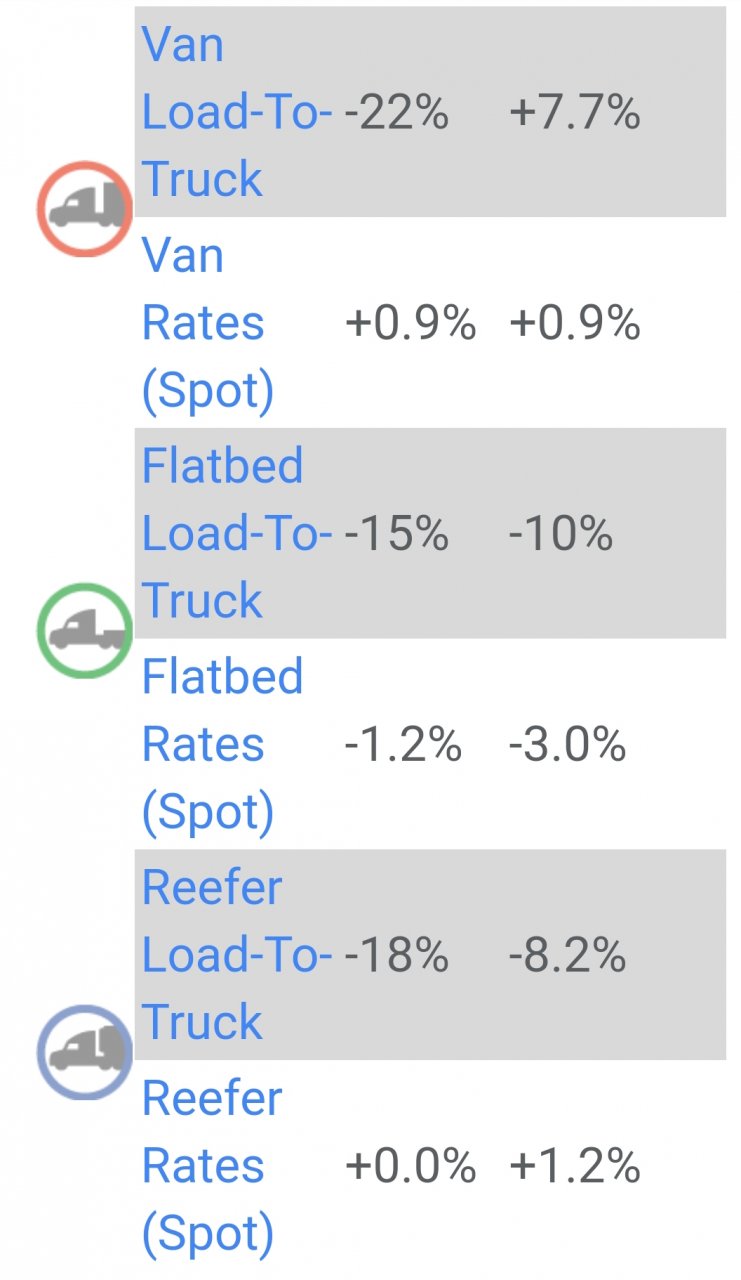Select the -15% Flatbed Load-To-Truck value
The width and height of the screenshot is (741, 1280).
[x=396, y=534]
